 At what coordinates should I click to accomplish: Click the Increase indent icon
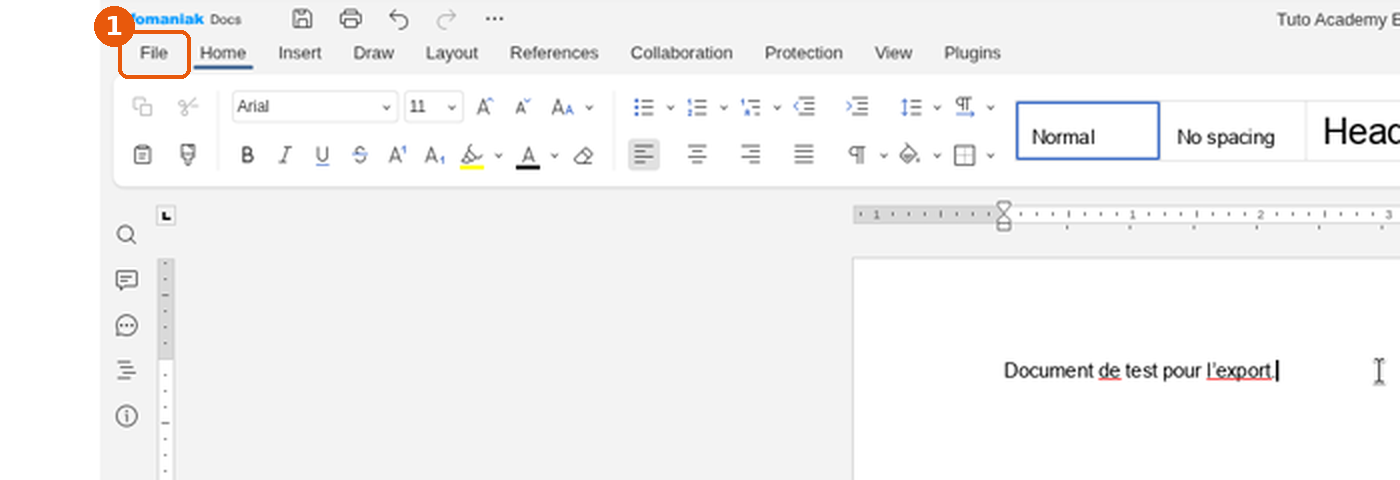click(x=857, y=107)
